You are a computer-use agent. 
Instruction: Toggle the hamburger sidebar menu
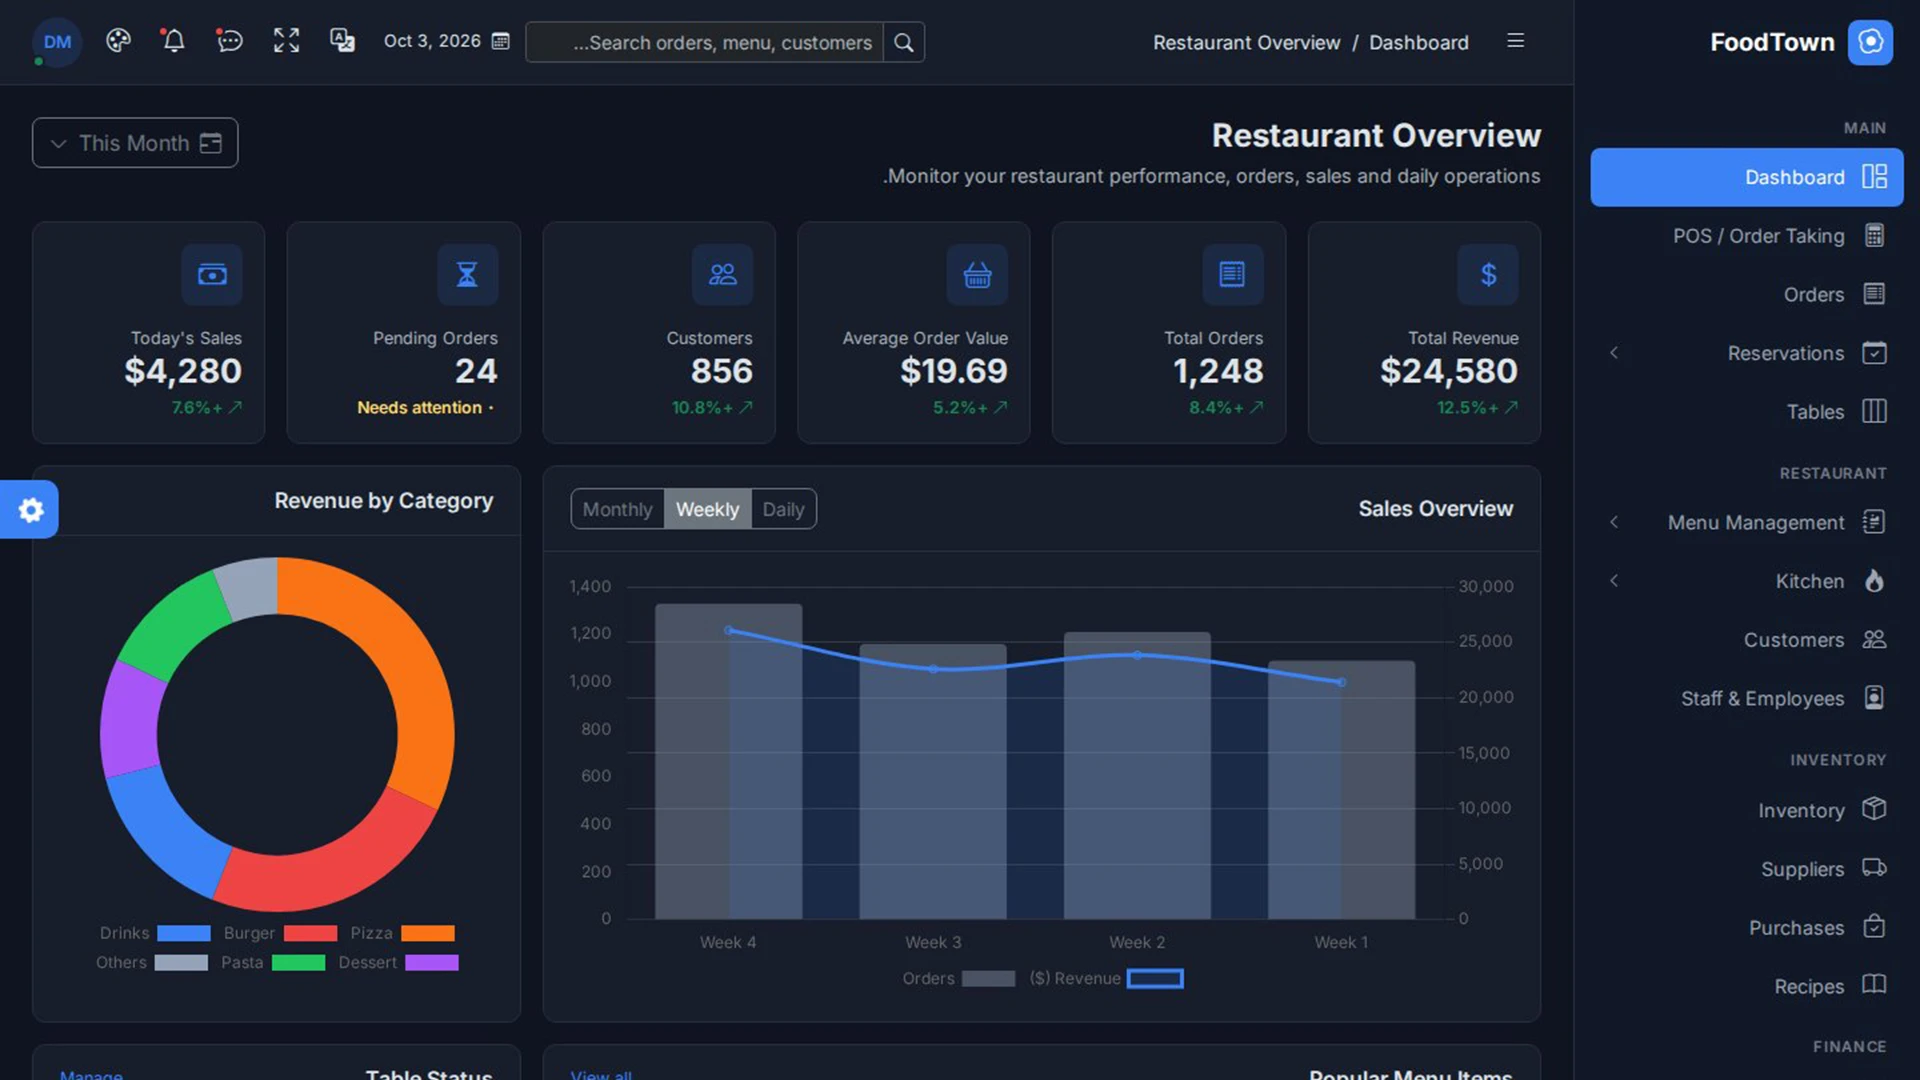(x=1515, y=41)
